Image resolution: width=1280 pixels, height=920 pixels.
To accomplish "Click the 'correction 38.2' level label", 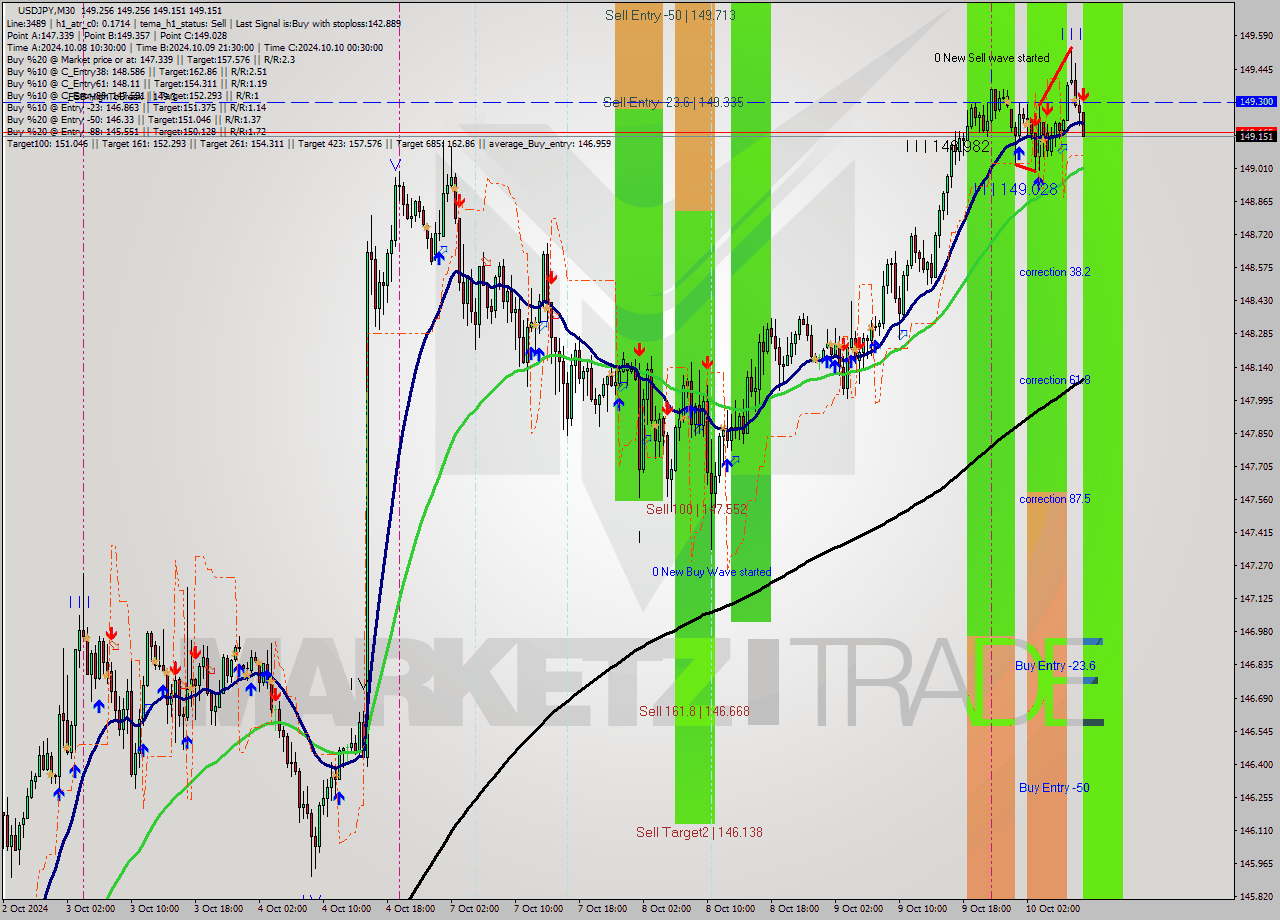I will [x=1054, y=272].
